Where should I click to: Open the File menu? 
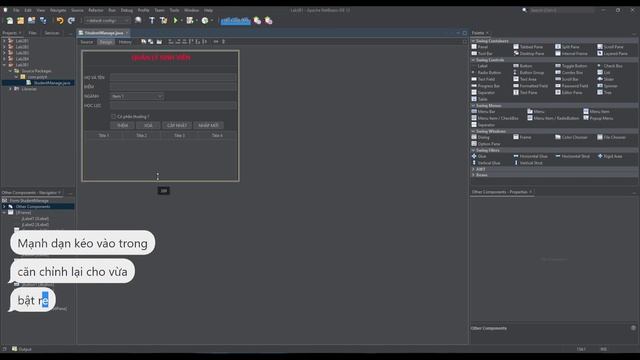[x=16, y=10]
